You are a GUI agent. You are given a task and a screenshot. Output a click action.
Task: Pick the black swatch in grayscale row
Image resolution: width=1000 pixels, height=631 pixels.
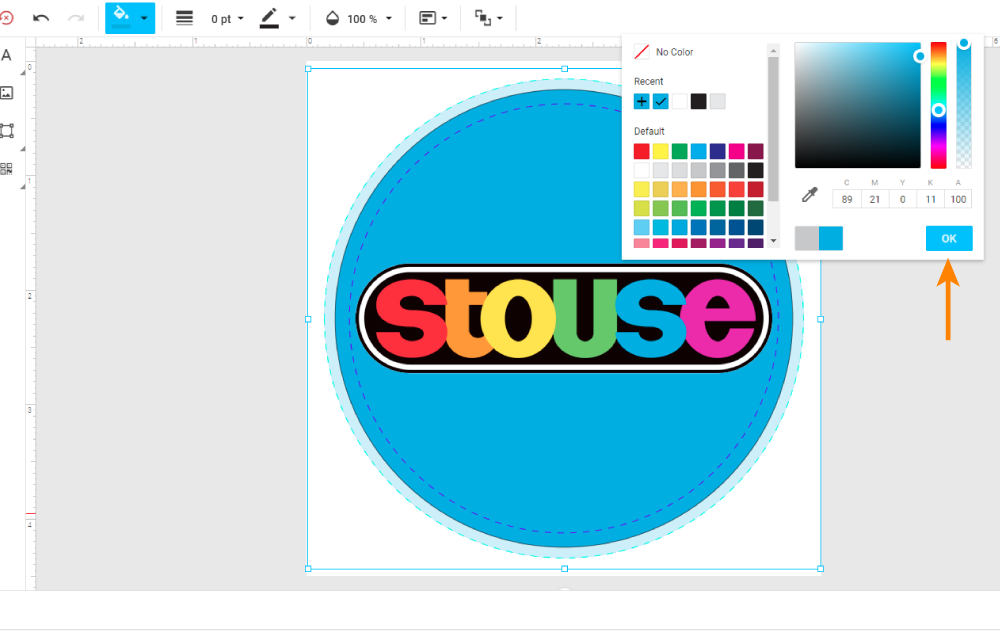[x=756, y=170]
